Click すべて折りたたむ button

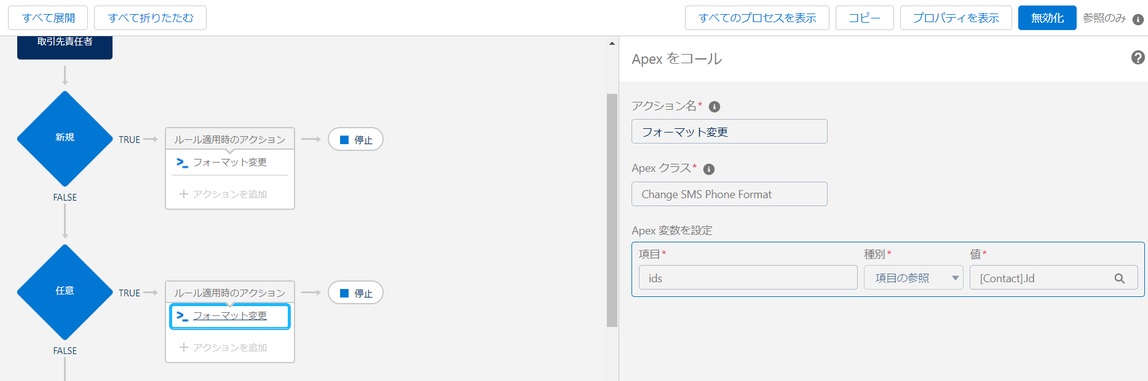(x=150, y=18)
